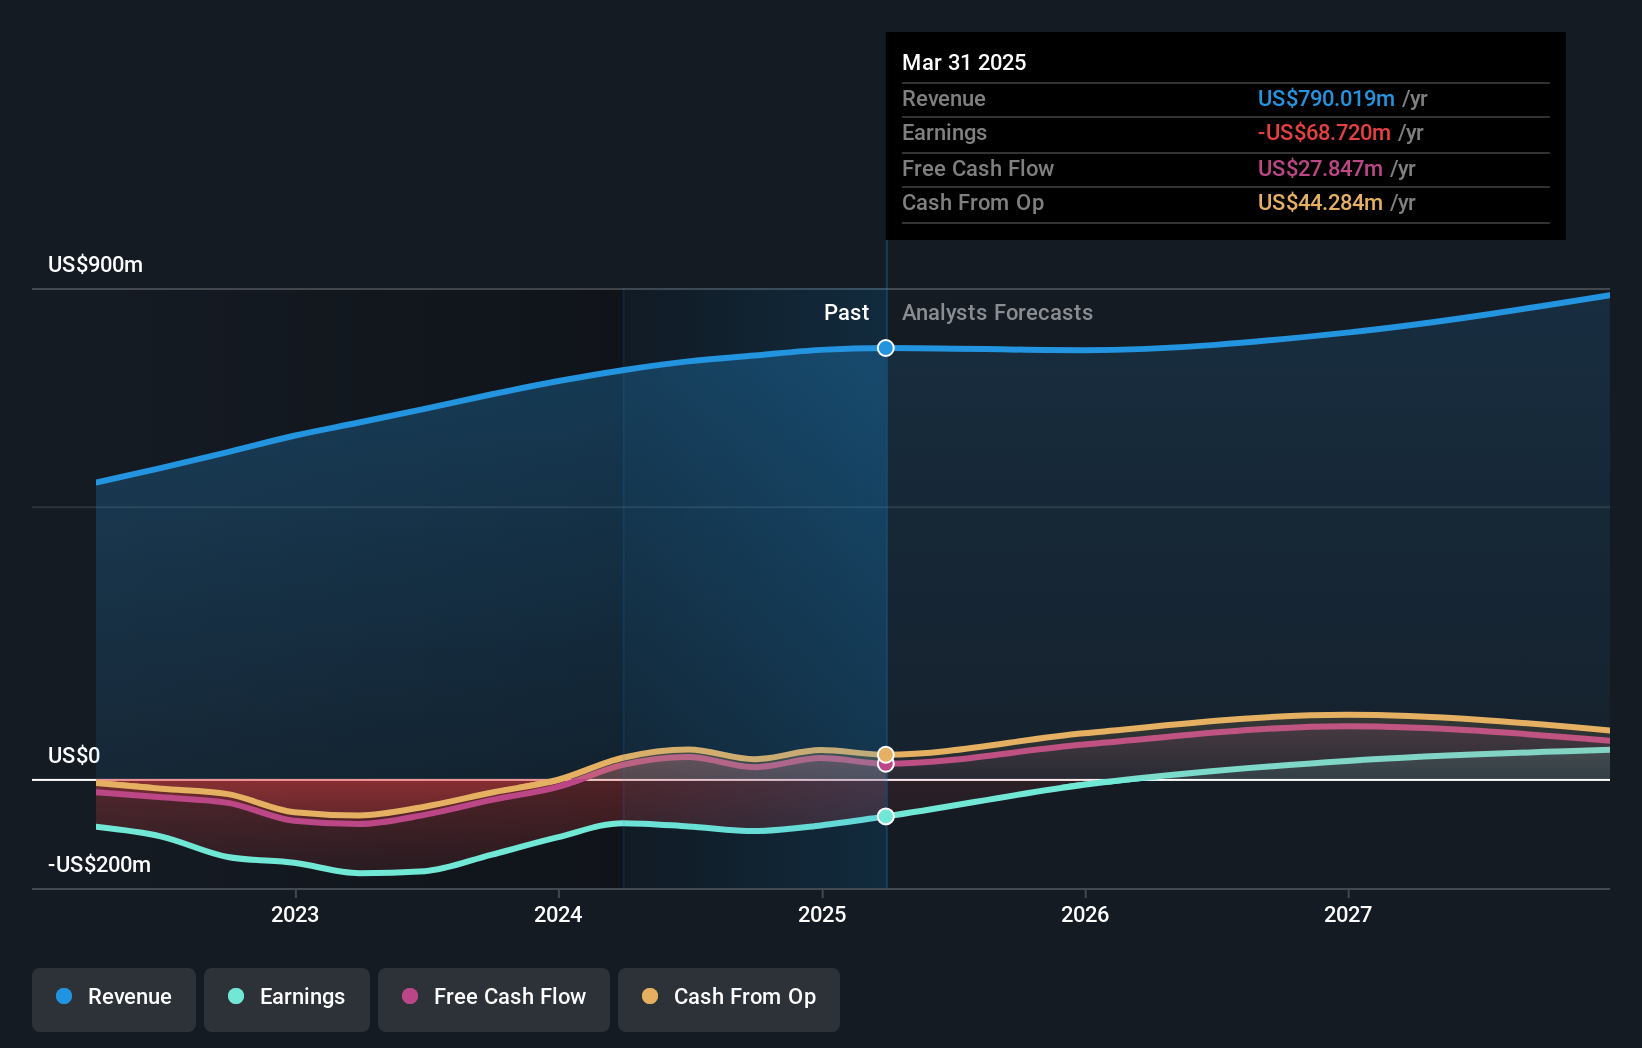
Task: Click the pink Free Cash Flow legend dot
Action: pos(410,996)
